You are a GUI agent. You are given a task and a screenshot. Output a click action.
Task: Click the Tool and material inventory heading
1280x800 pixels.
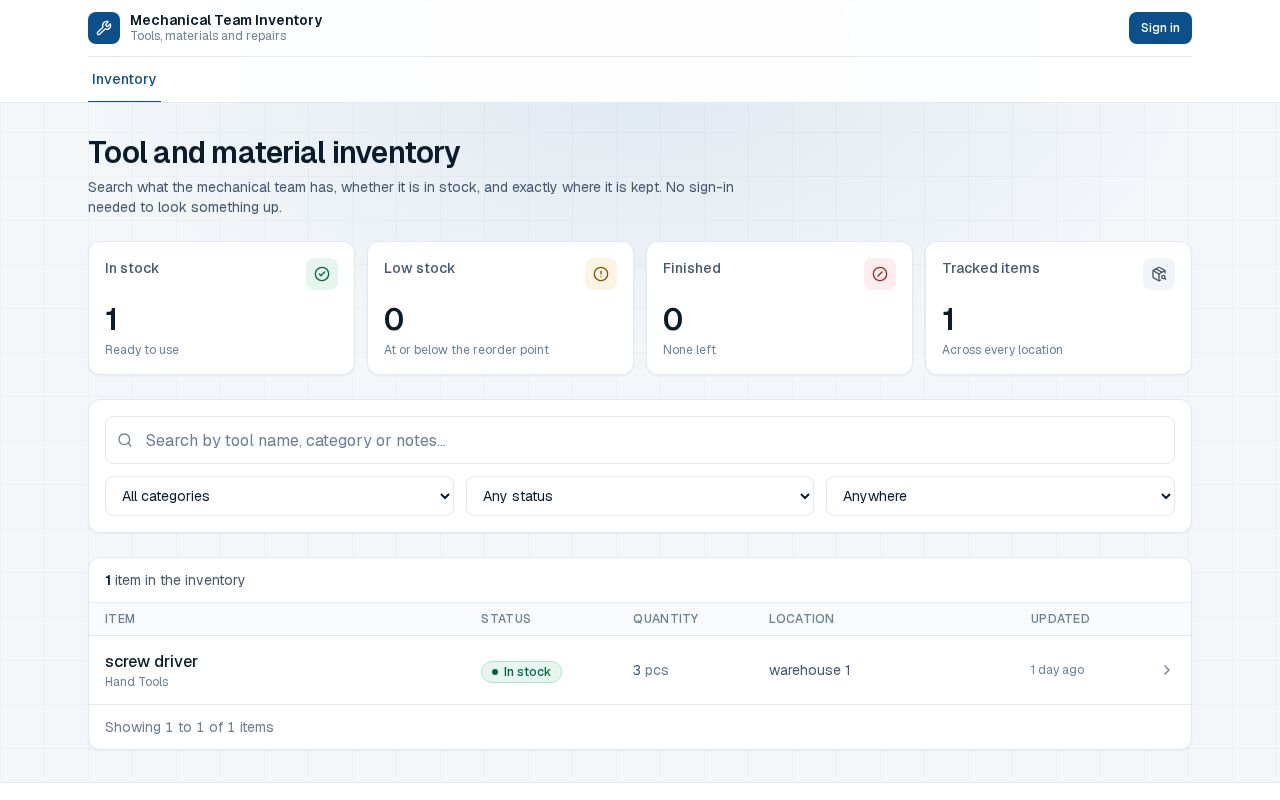[x=274, y=152]
